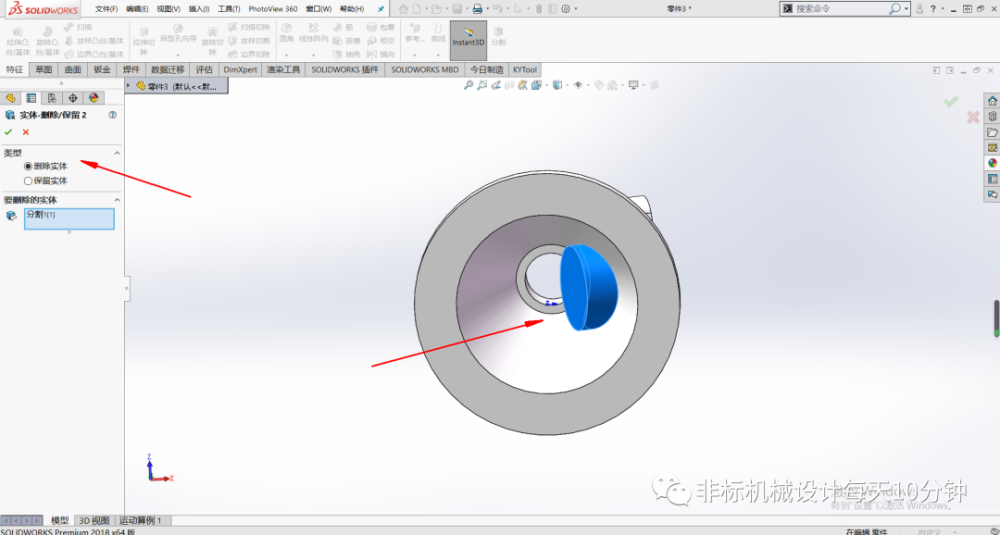This screenshot has height=535, width=1000.
Task: Switch to the 钣金 sheet metal tab
Action: pos(102,70)
